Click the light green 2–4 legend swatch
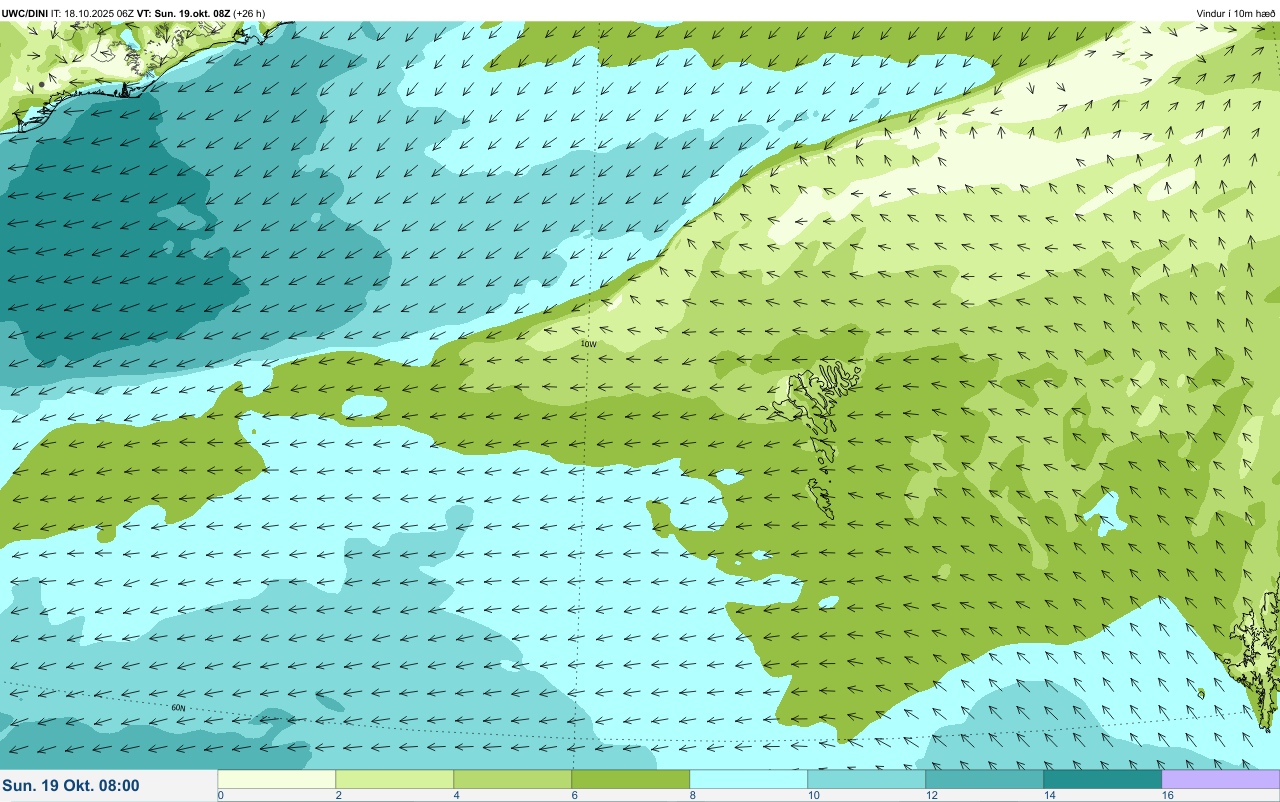 [x=395, y=779]
